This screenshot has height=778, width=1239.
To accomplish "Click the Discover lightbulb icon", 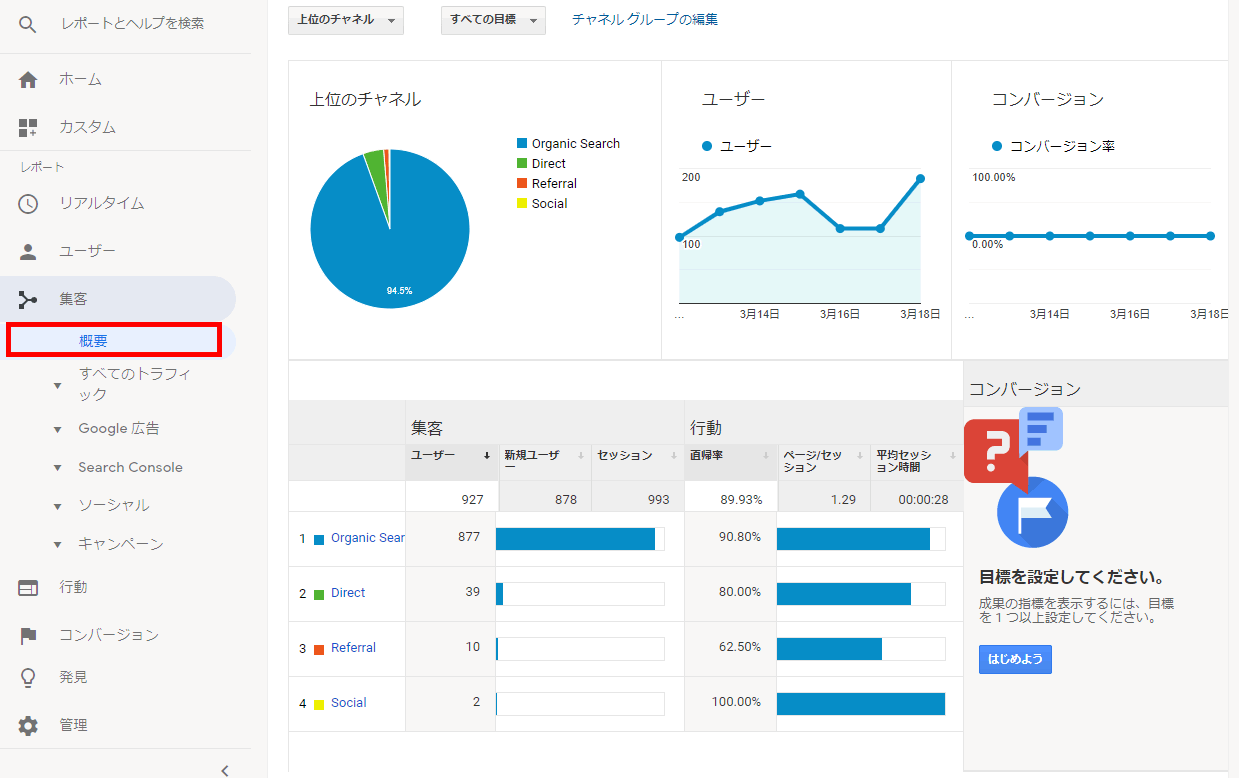I will [x=28, y=678].
